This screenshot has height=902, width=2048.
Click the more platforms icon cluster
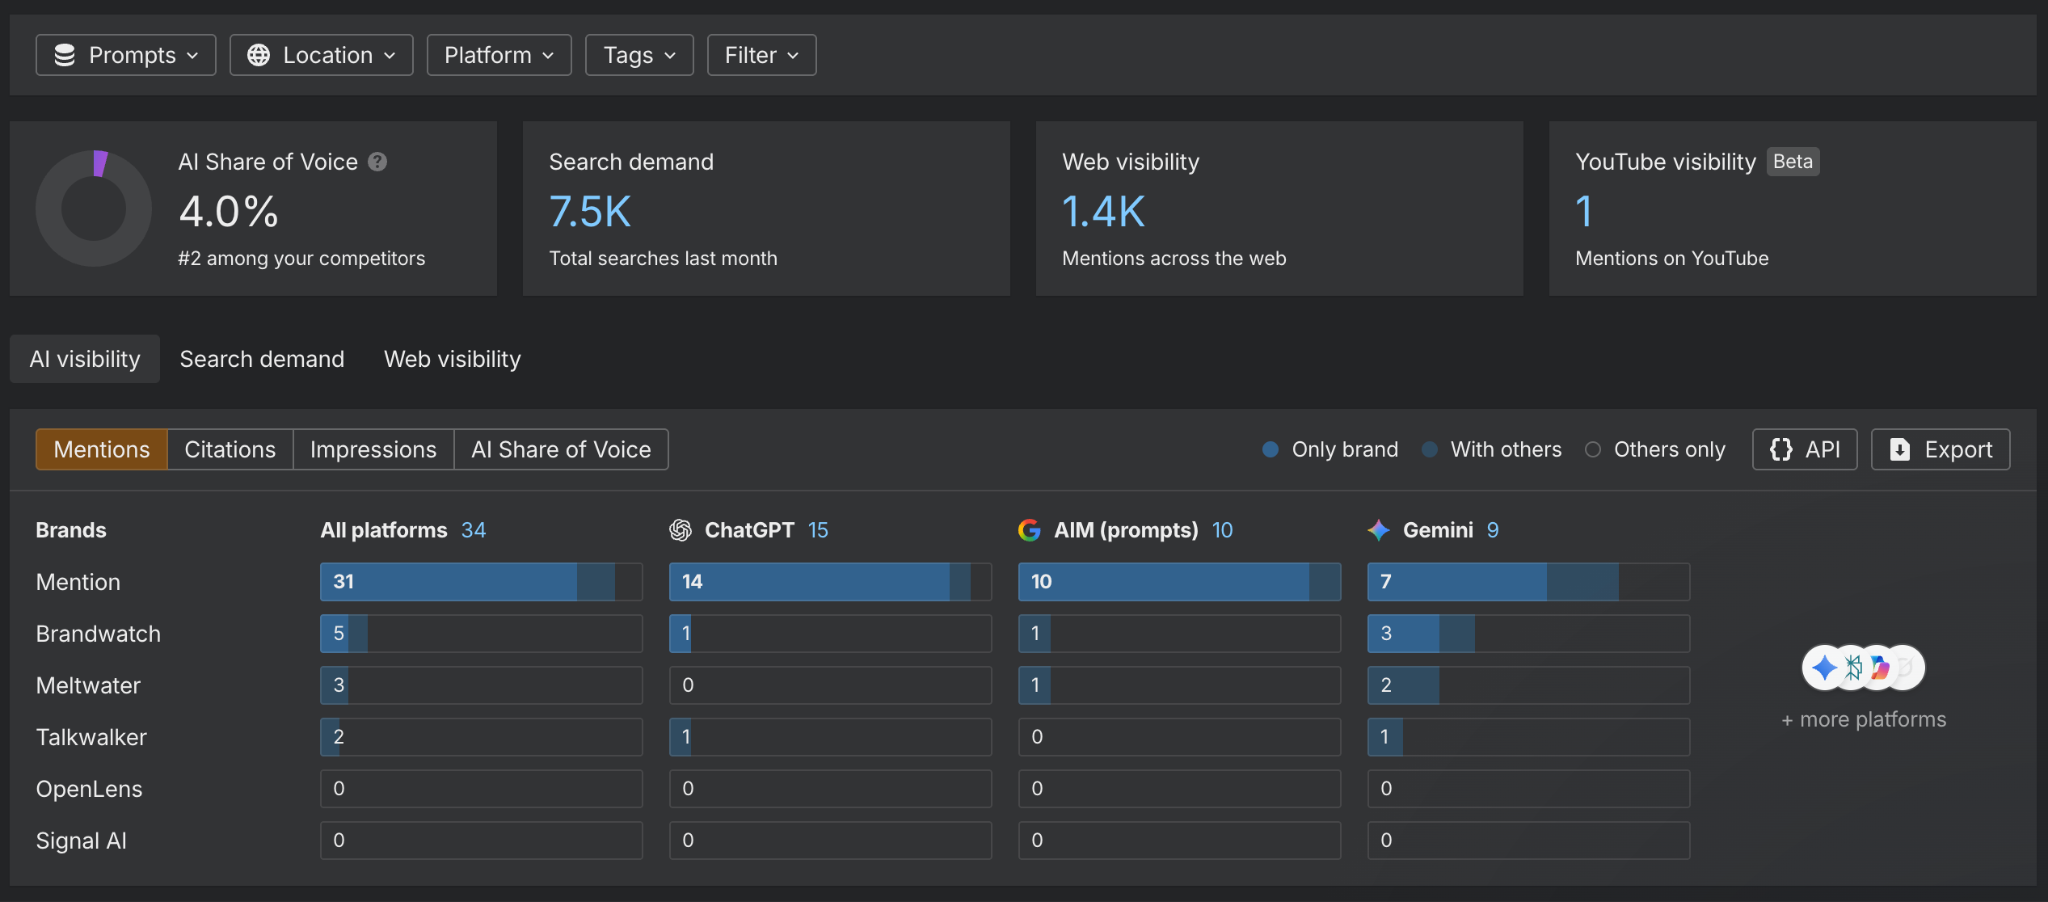pyautogui.click(x=1863, y=667)
